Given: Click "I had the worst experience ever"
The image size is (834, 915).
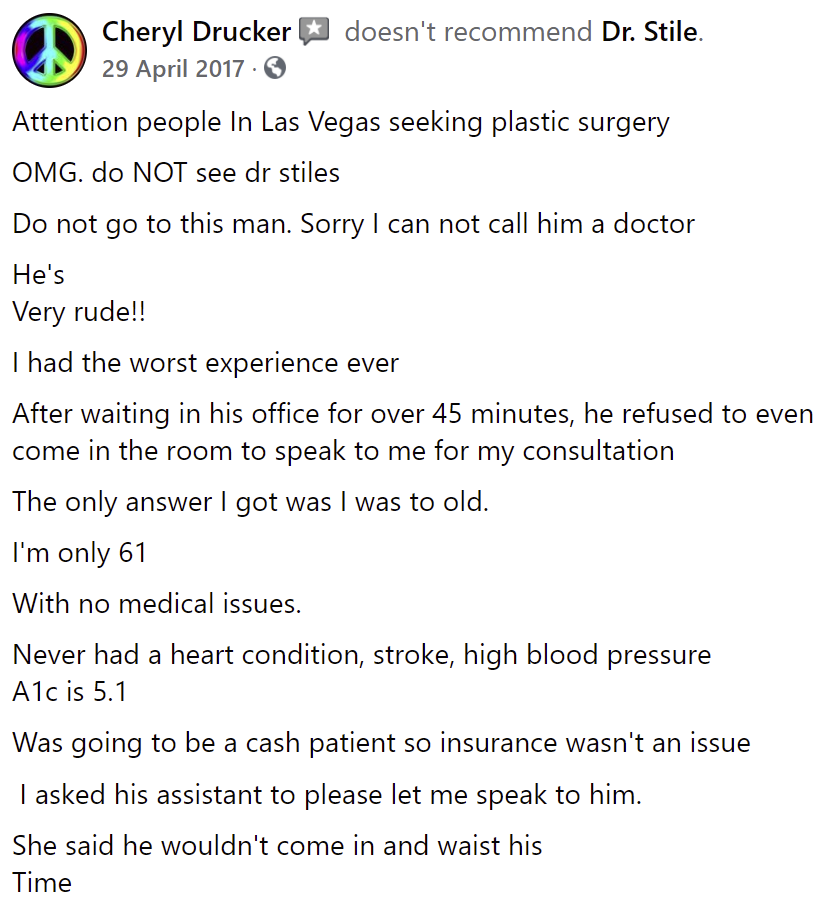Looking at the screenshot, I should pos(205,363).
